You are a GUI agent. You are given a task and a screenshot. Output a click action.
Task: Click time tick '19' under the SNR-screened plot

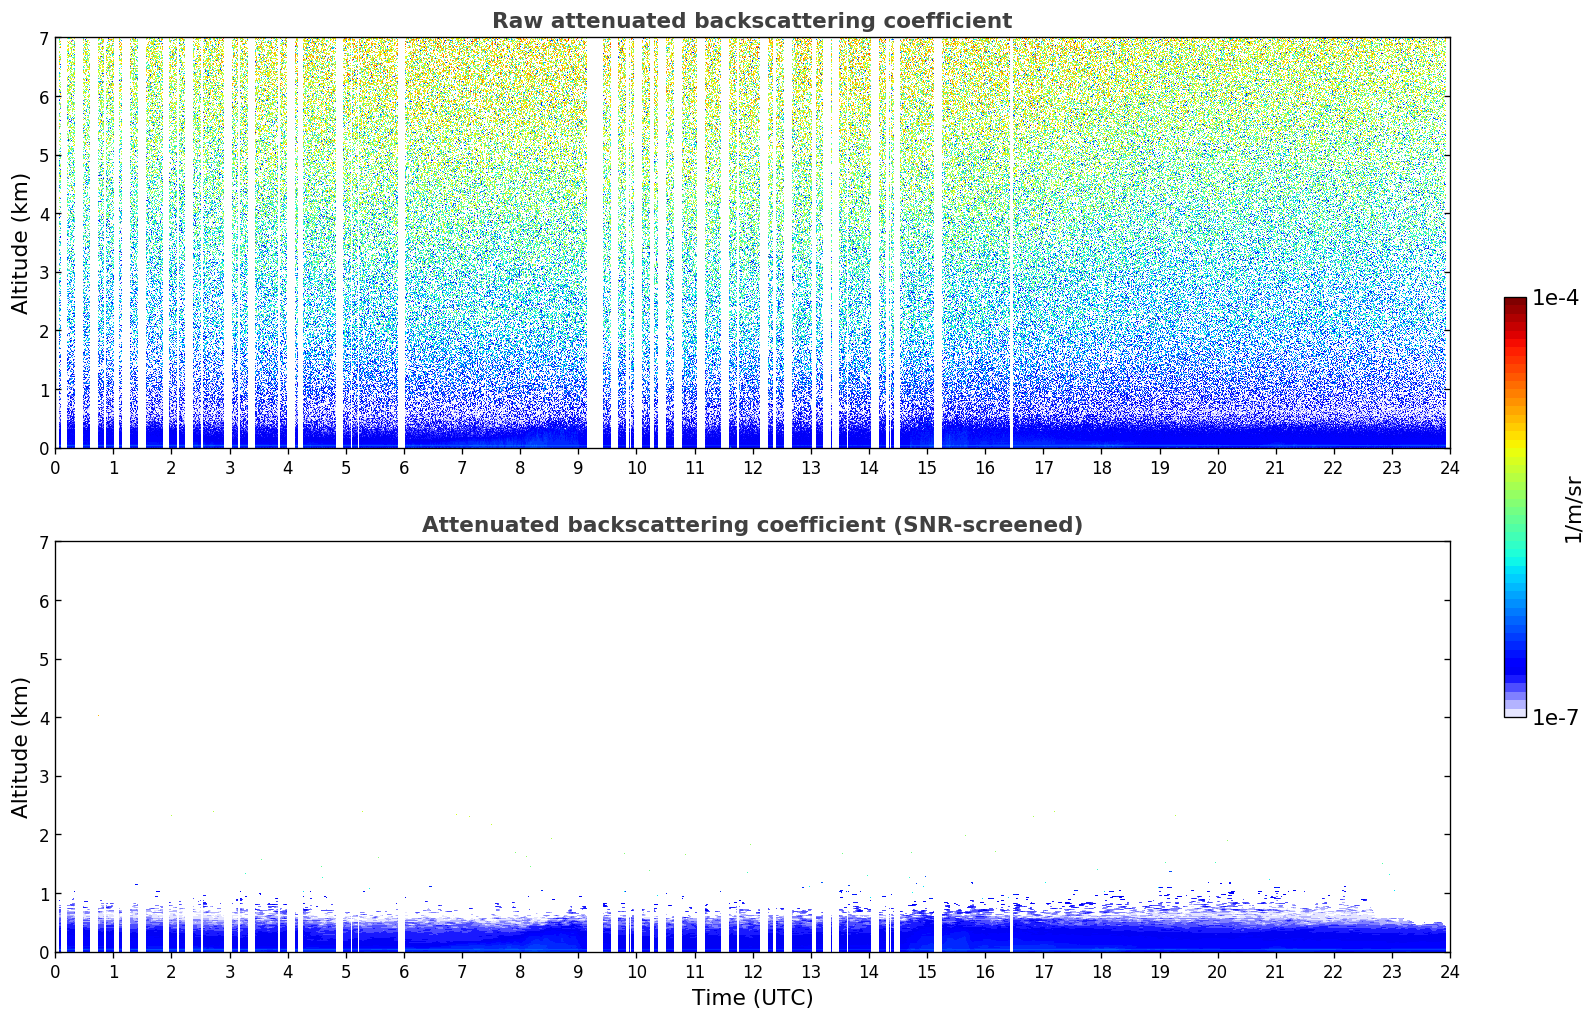click(1159, 971)
